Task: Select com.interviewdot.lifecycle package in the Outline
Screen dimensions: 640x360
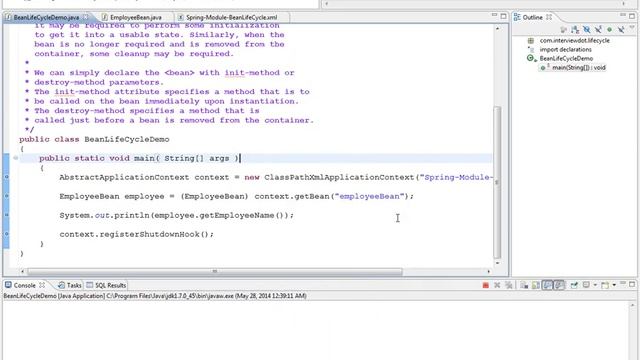Action: tap(574, 40)
